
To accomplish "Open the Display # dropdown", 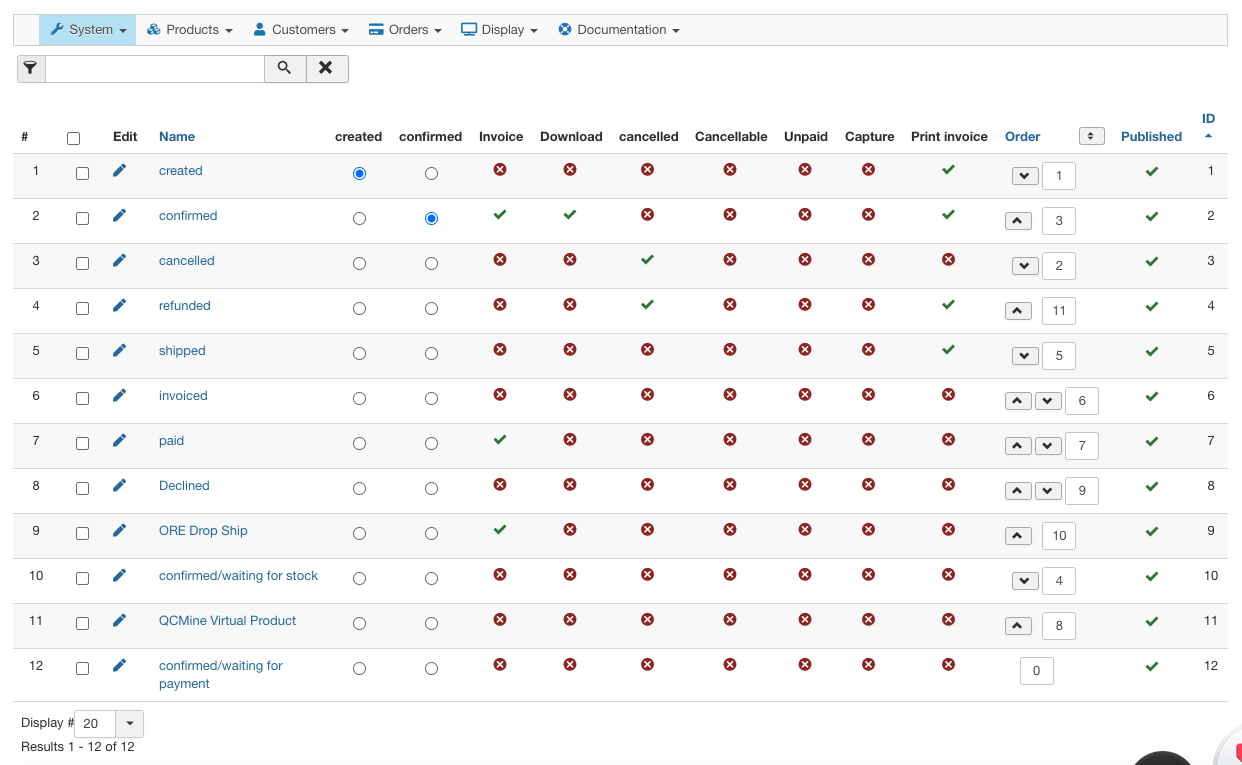I will click(x=129, y=723).
